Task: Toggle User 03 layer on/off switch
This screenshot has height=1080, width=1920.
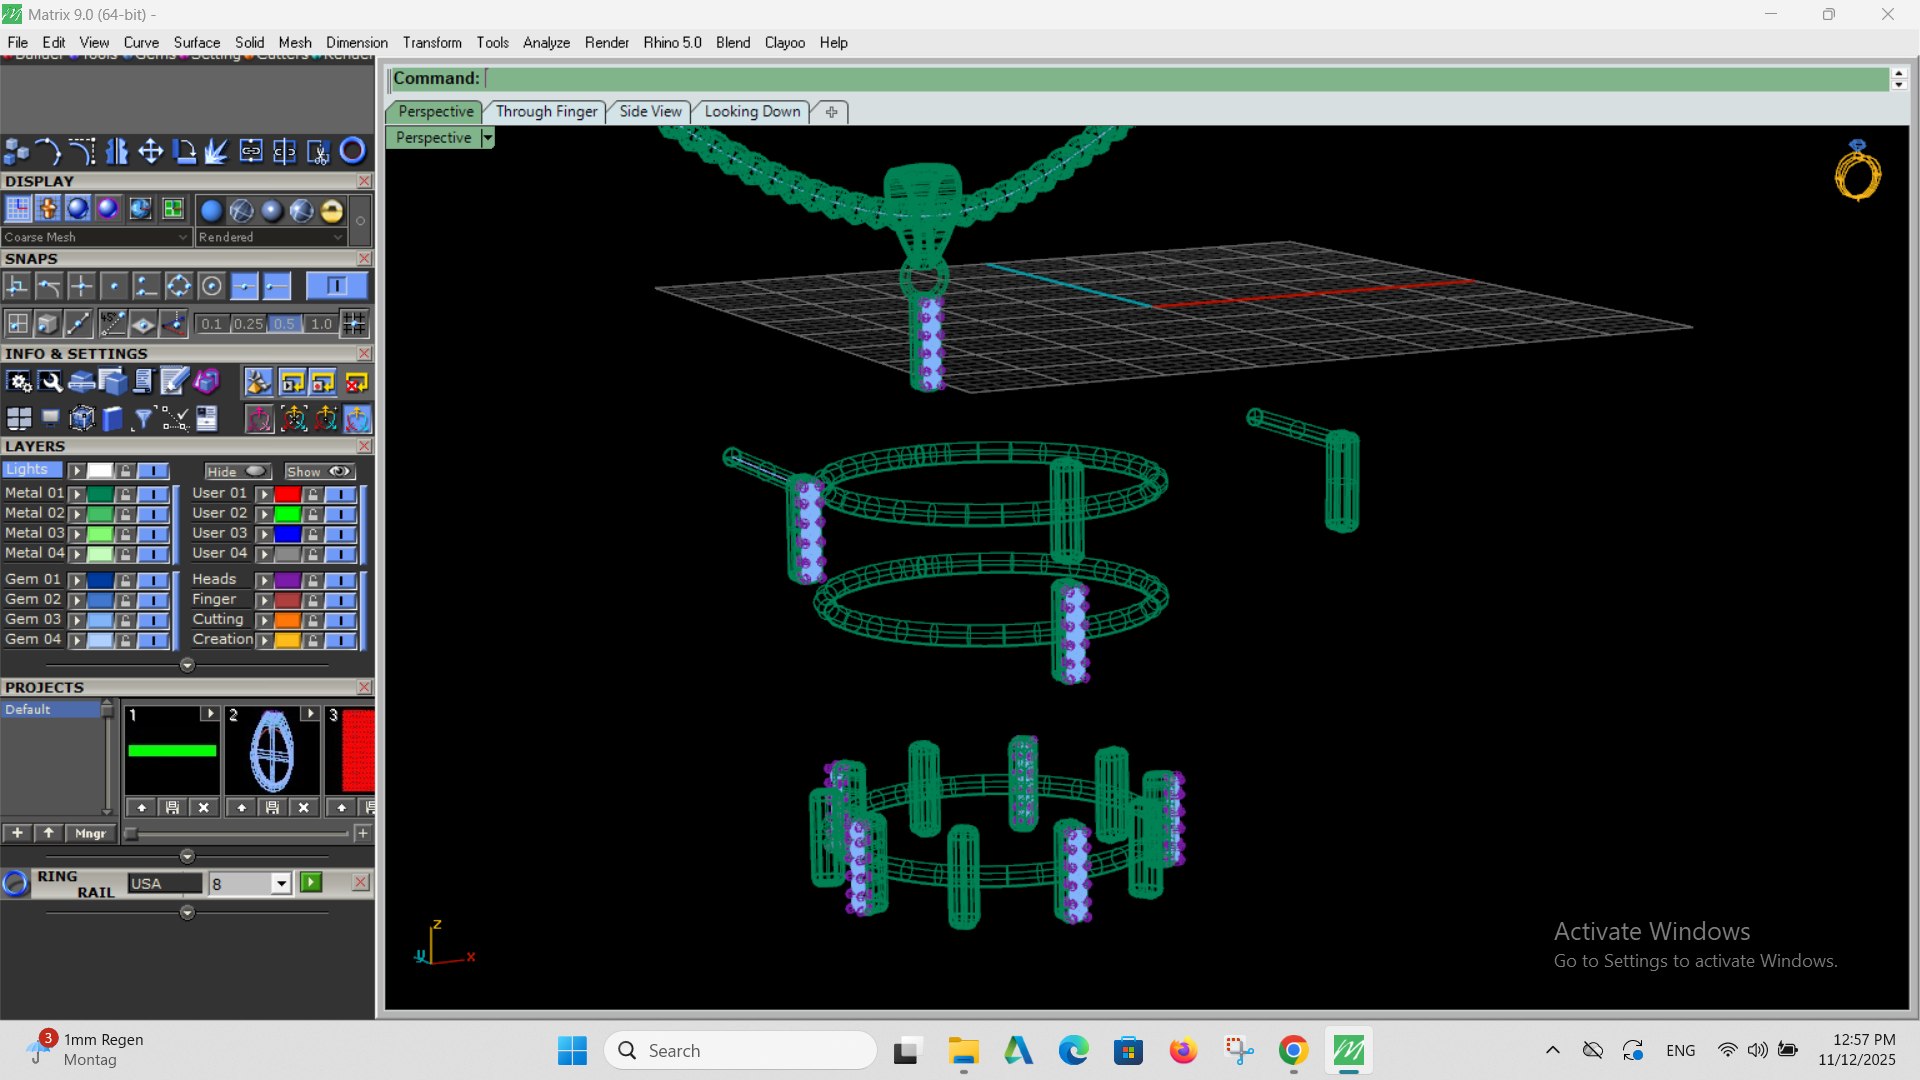Action: click(x=340, y=534)
